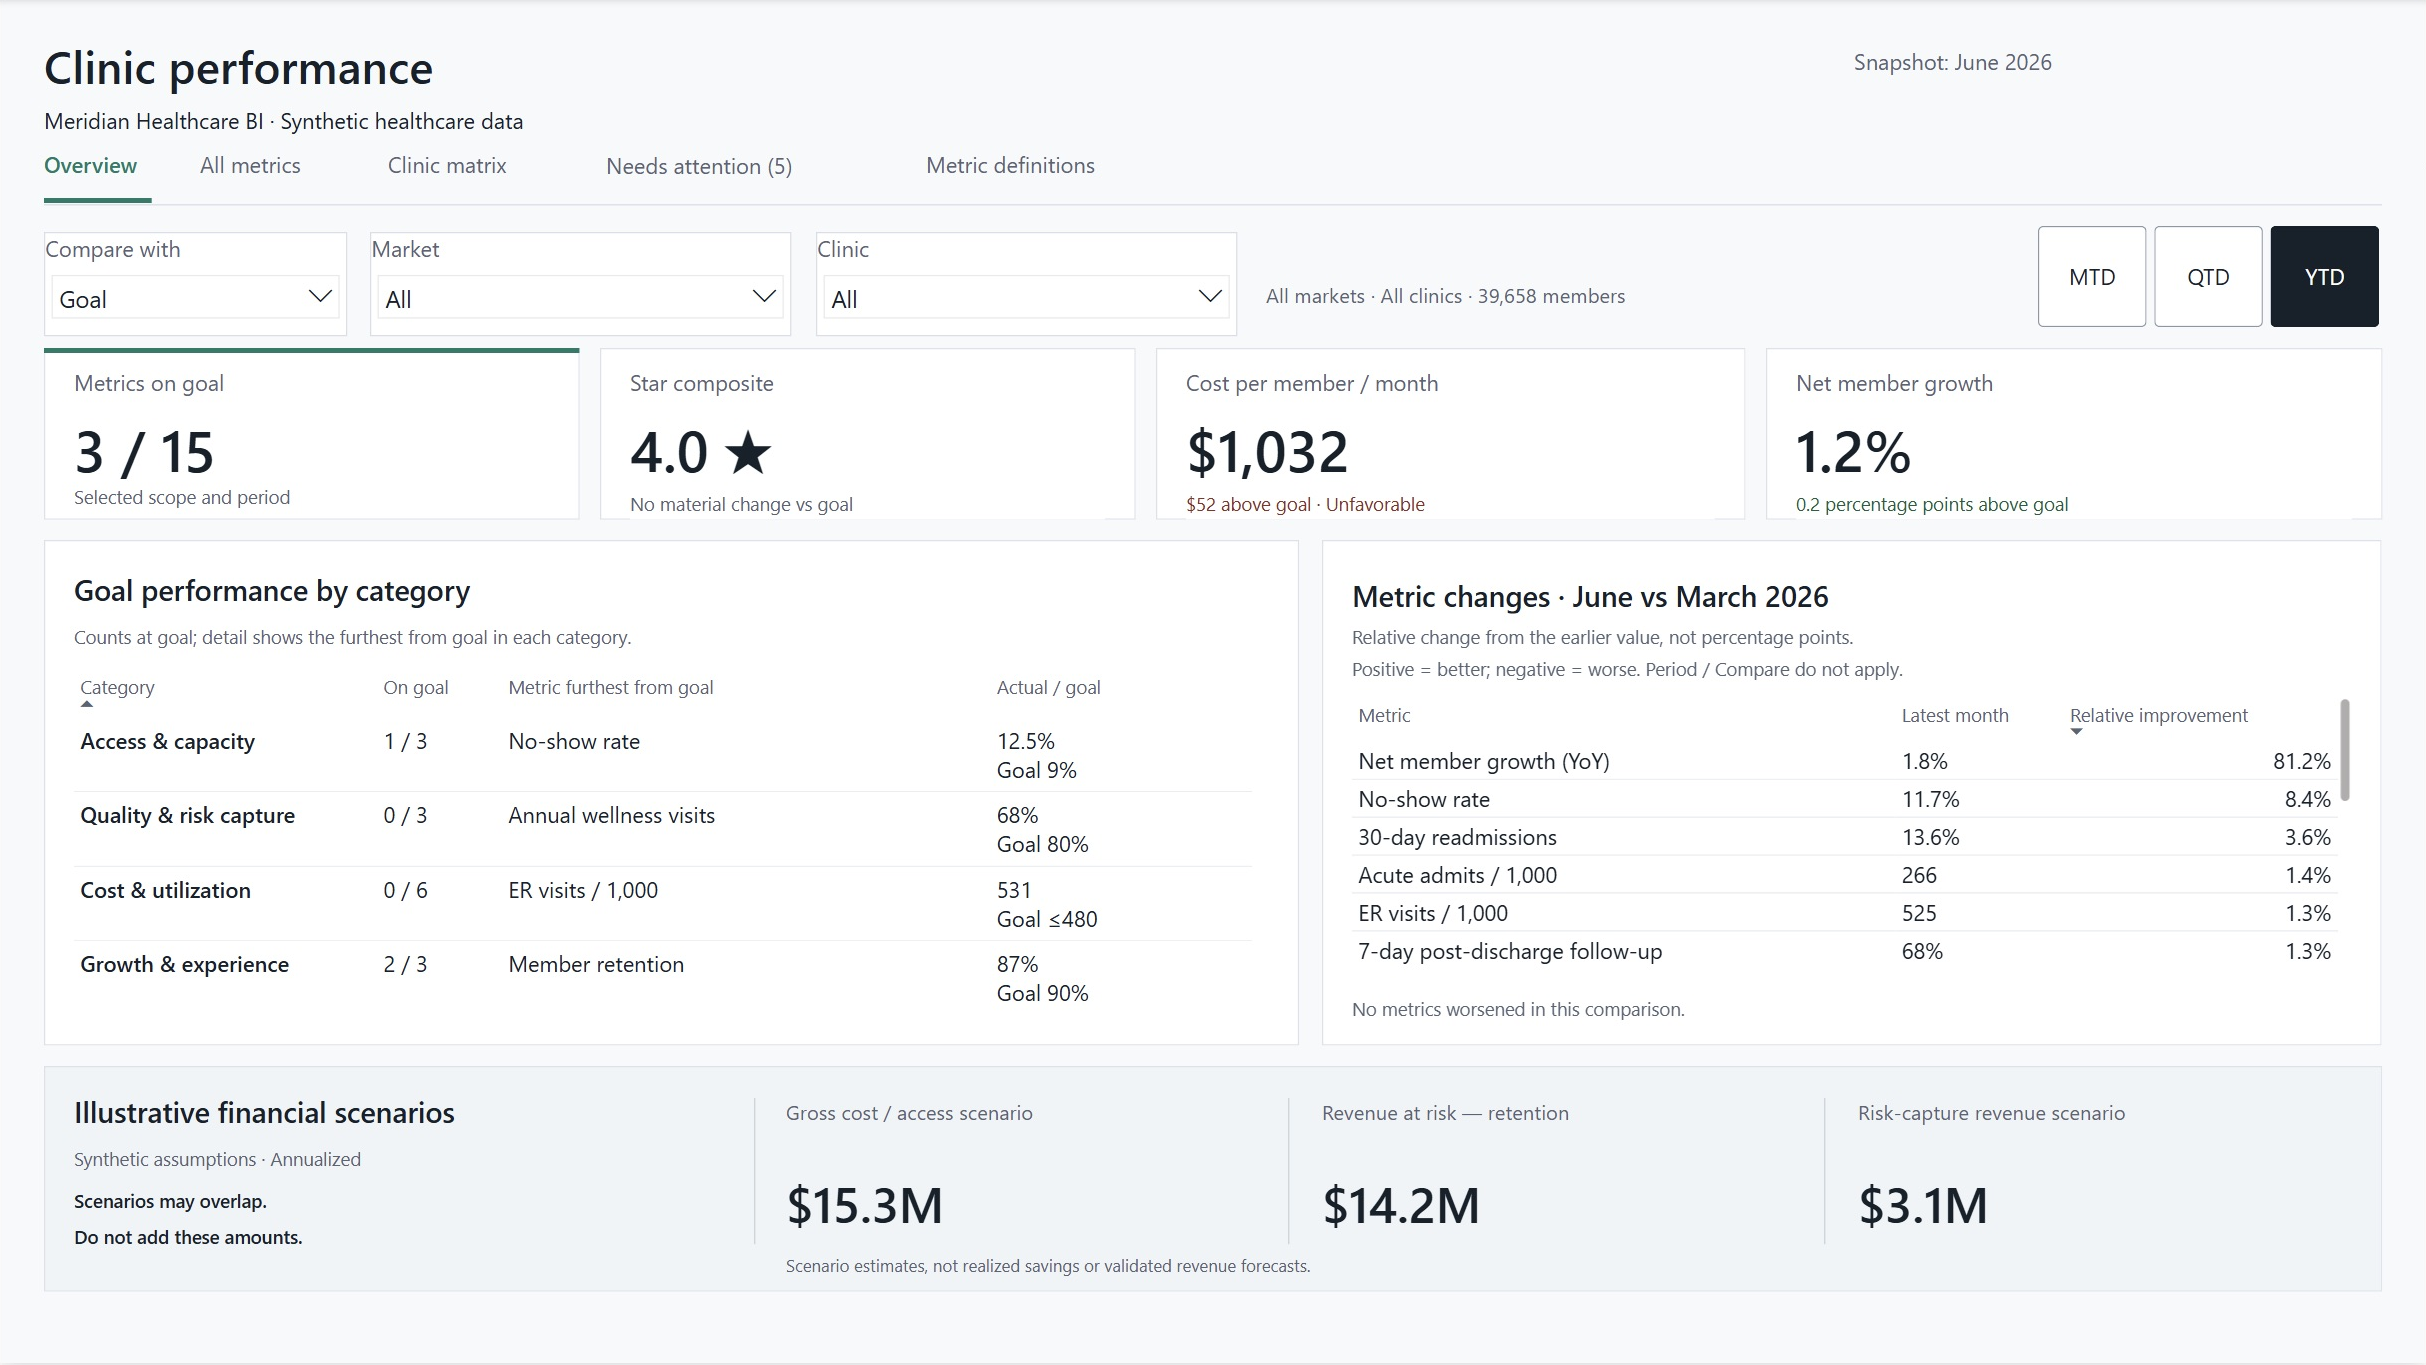
Task: Open the Metric definitions tab
Action: [1010, 166]
